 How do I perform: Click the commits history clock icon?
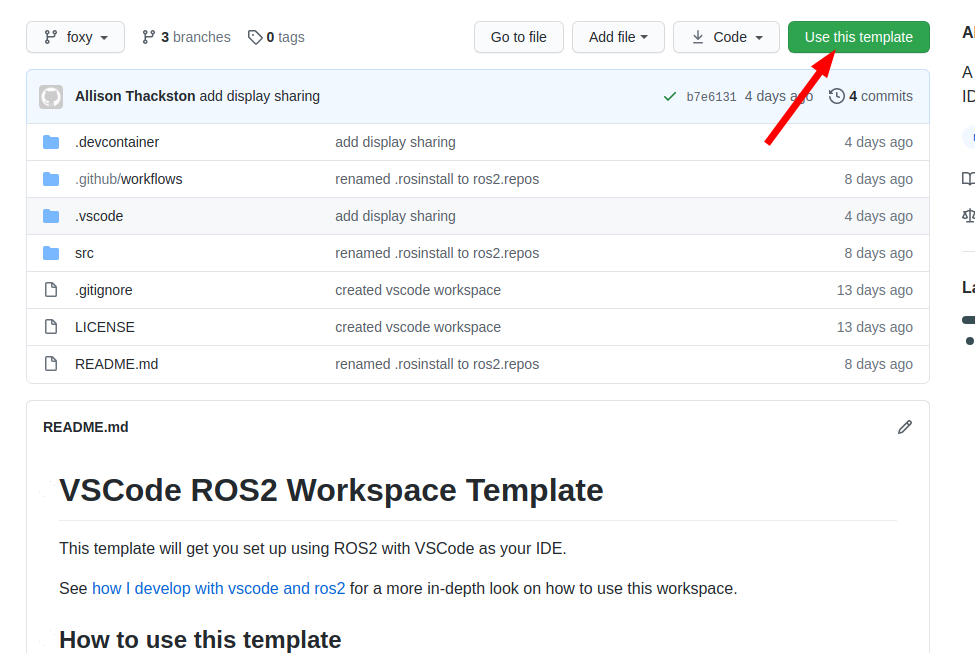pyautogui.click(x=836, y=96)
